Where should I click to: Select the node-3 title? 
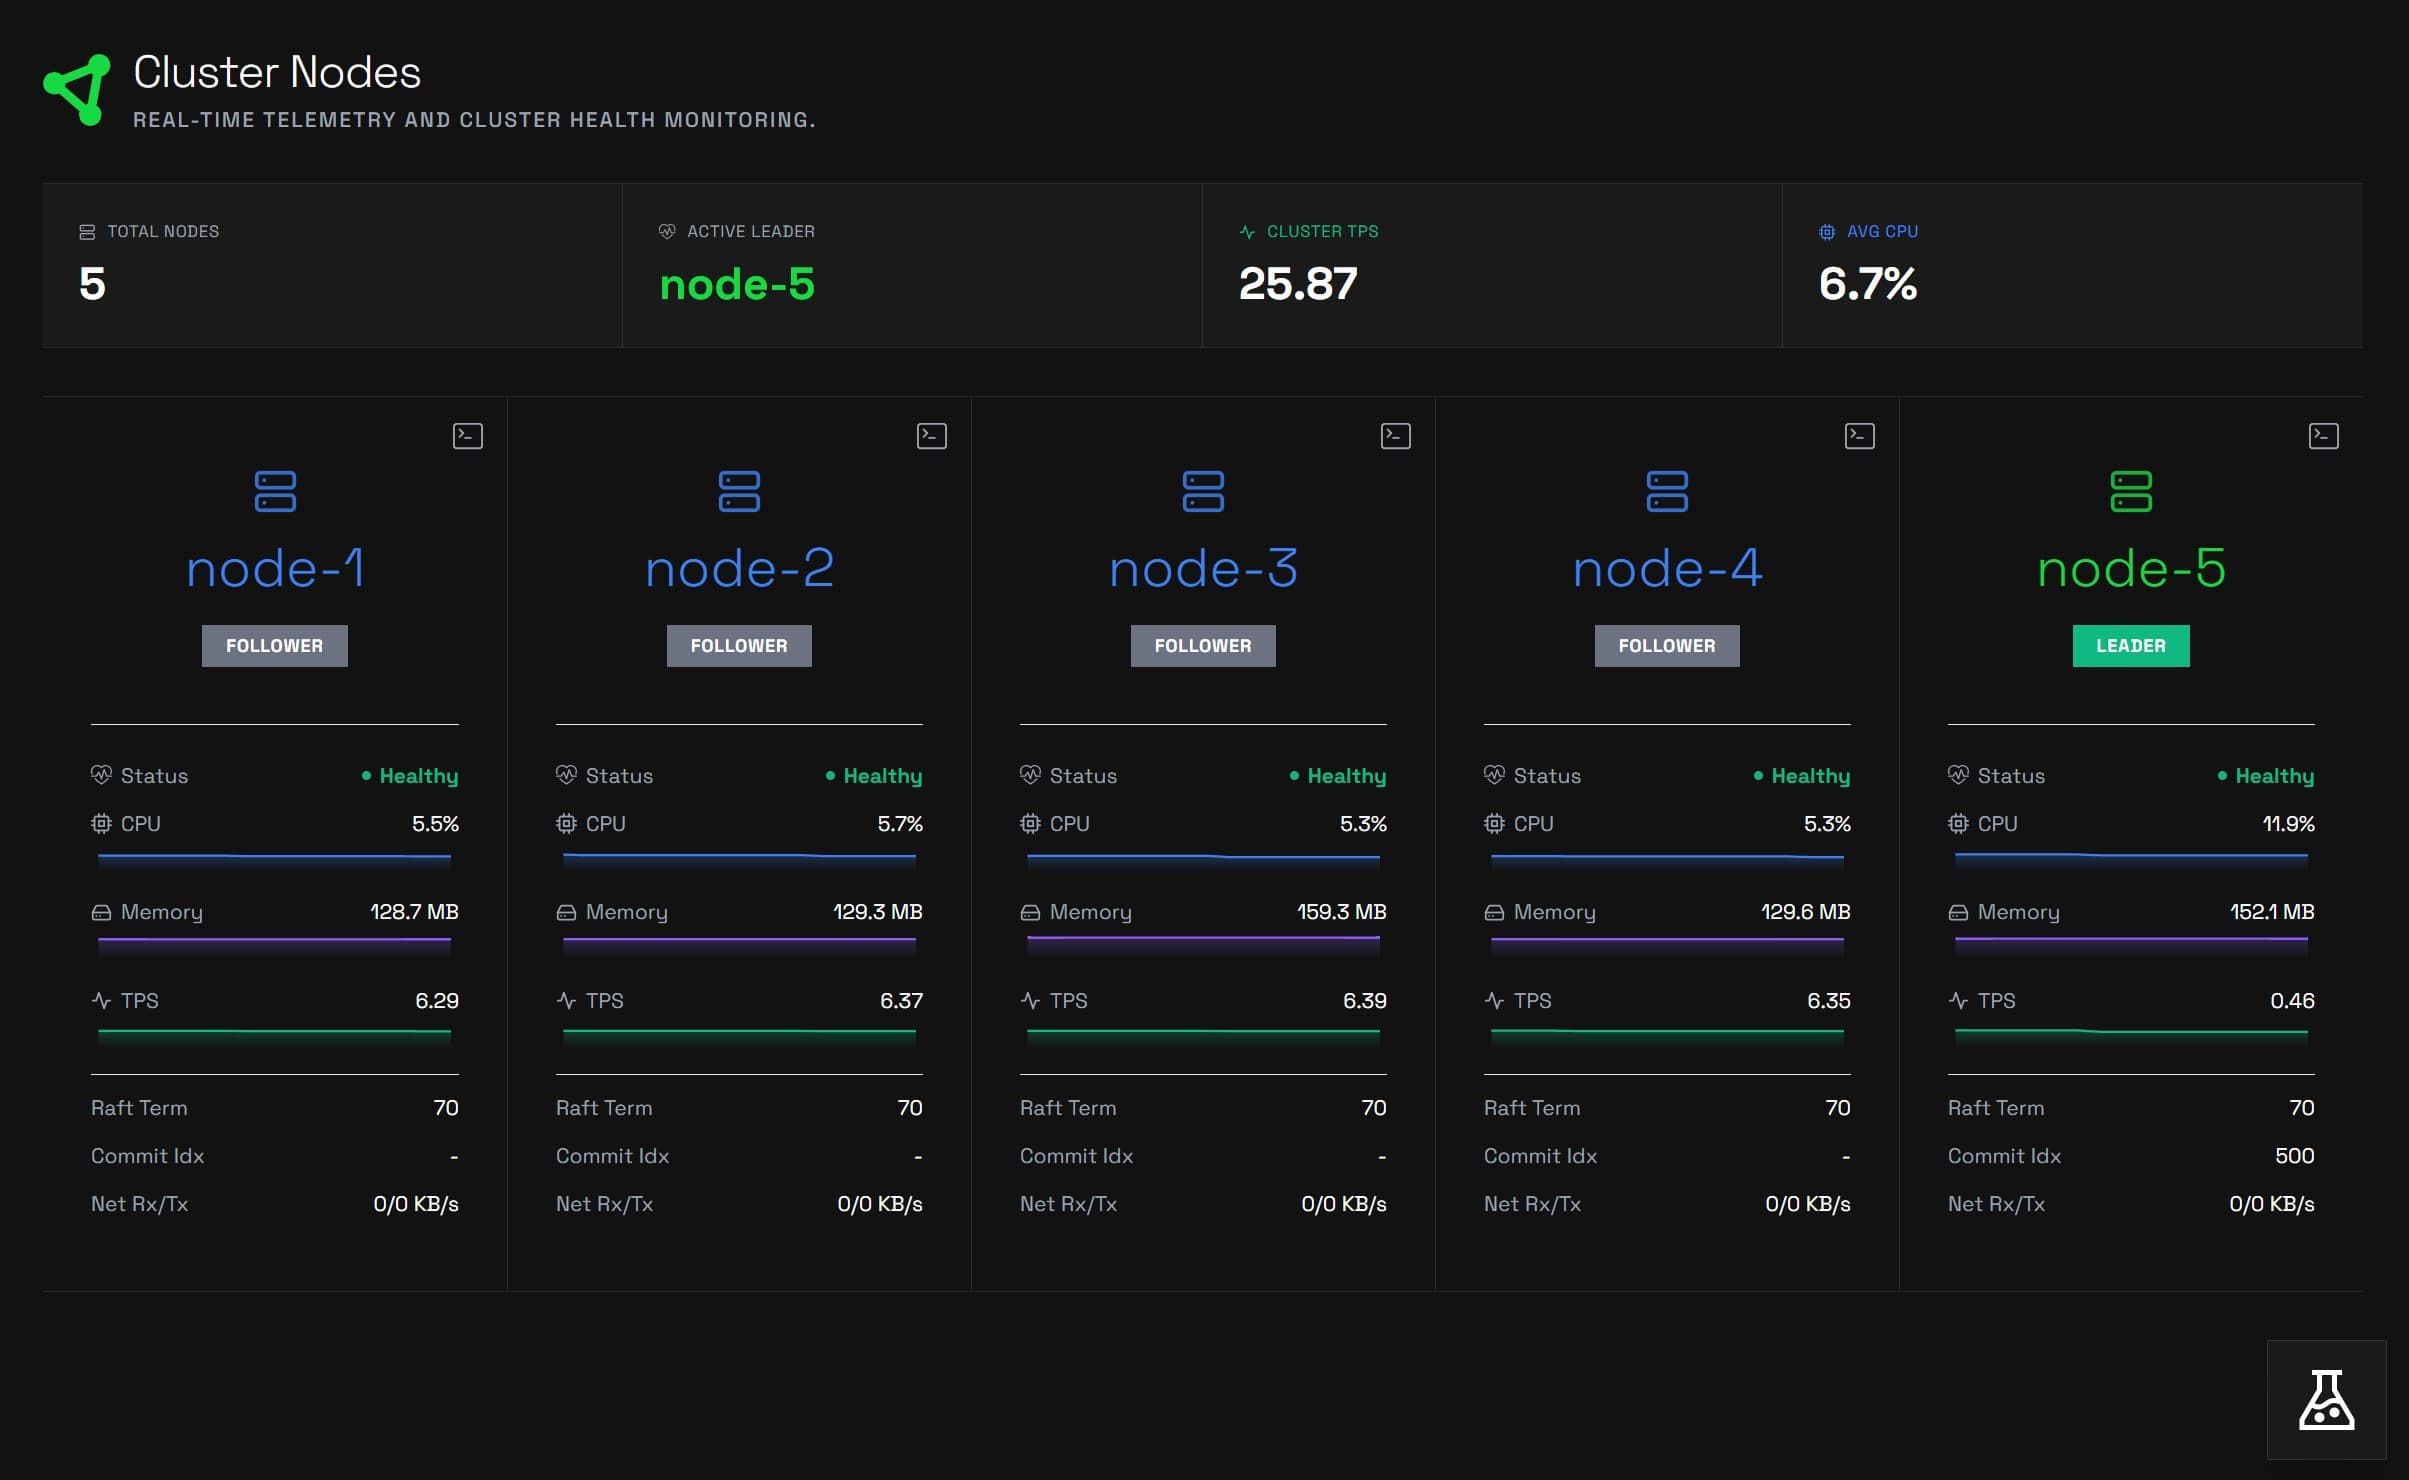tap(1203, 569)
